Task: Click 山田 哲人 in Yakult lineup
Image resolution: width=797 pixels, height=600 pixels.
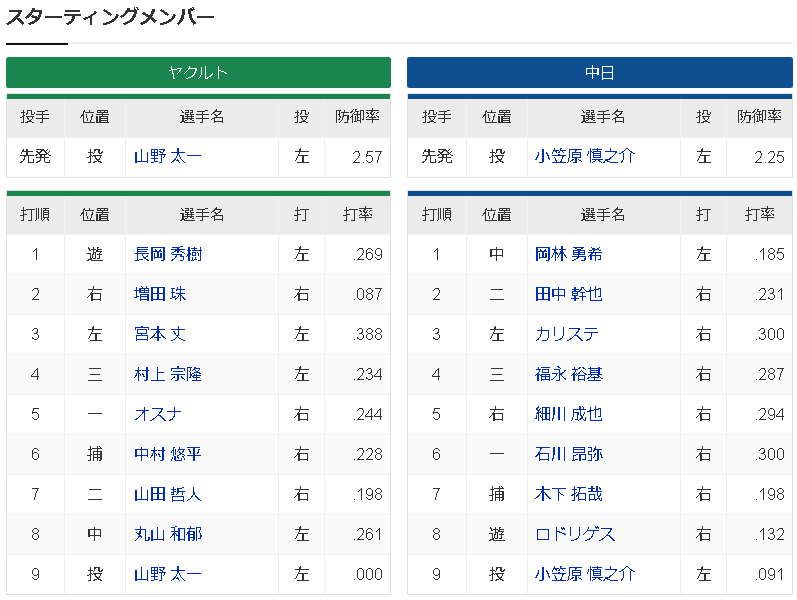Action: [x=168, y=494]
